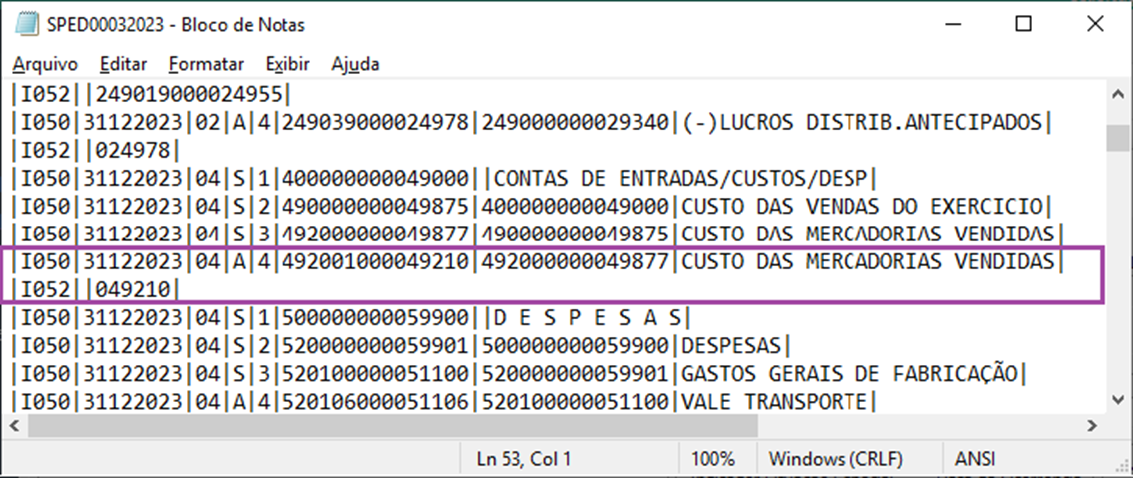Maximize the Bloco de Notas window
The width and height of the screenshot is (1133, 478).
1023,24
